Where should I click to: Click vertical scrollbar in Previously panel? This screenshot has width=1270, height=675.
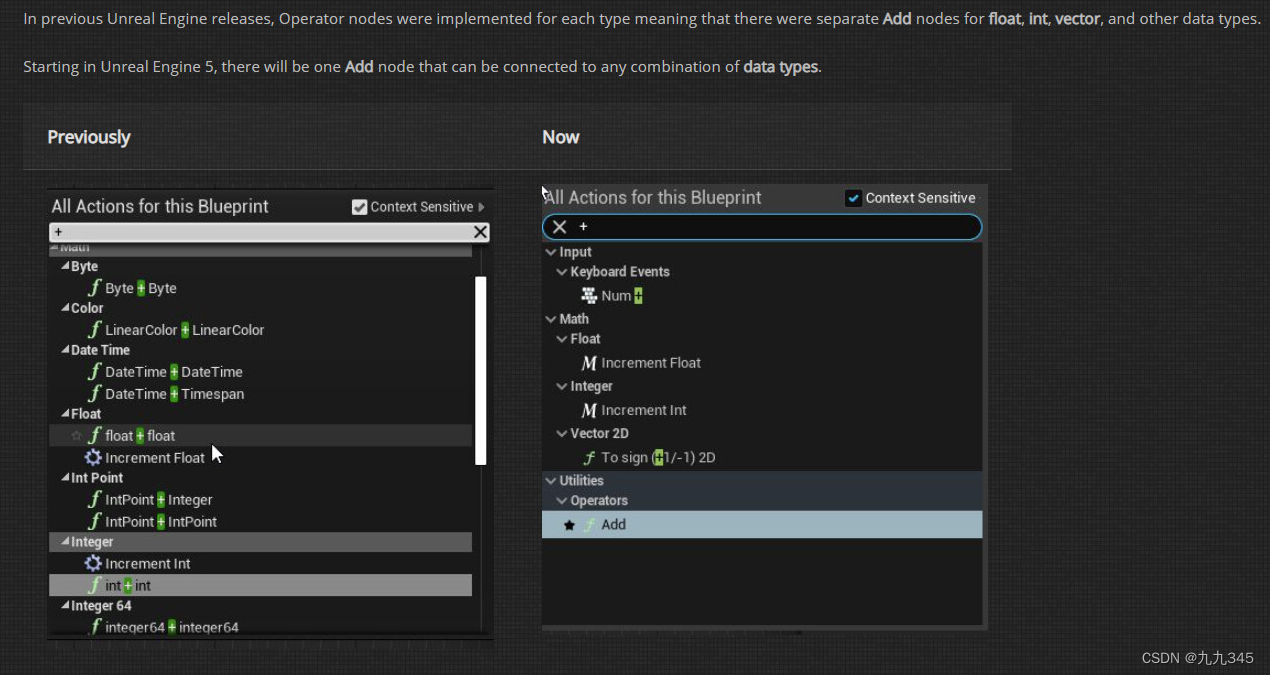[x=481, y=371]
